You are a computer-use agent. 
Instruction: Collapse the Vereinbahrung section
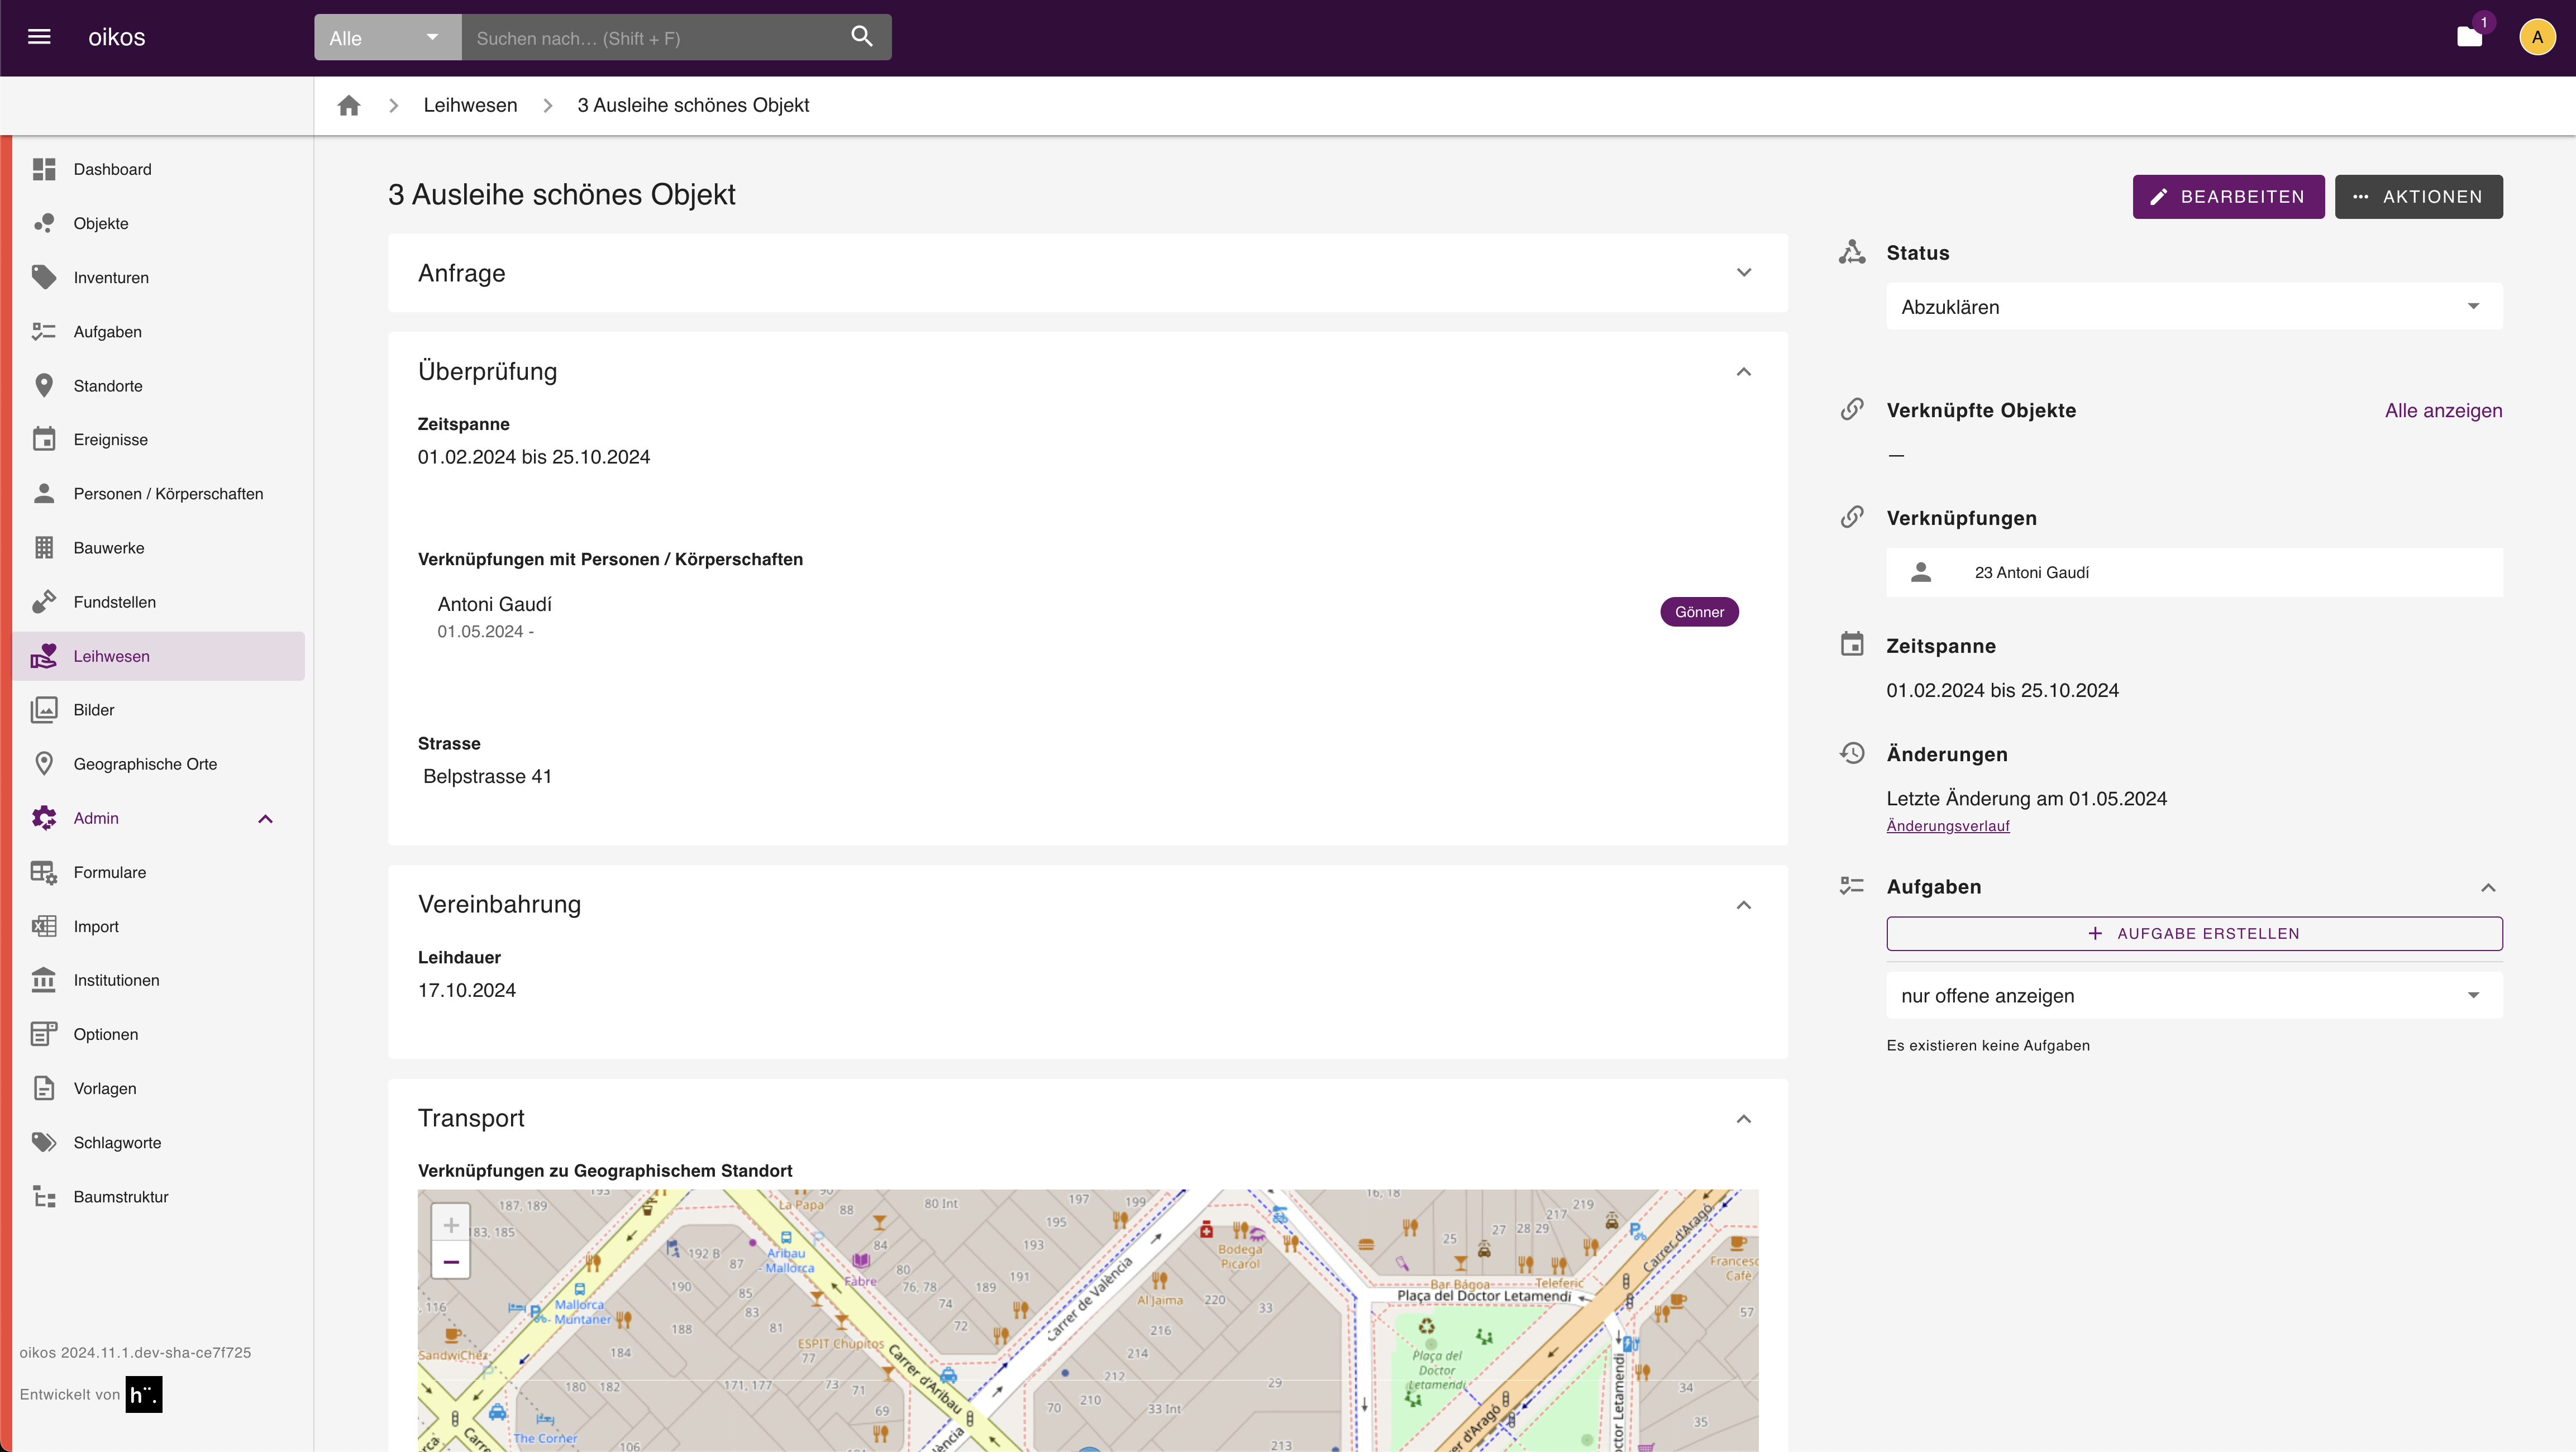(x=1744, y=904)
